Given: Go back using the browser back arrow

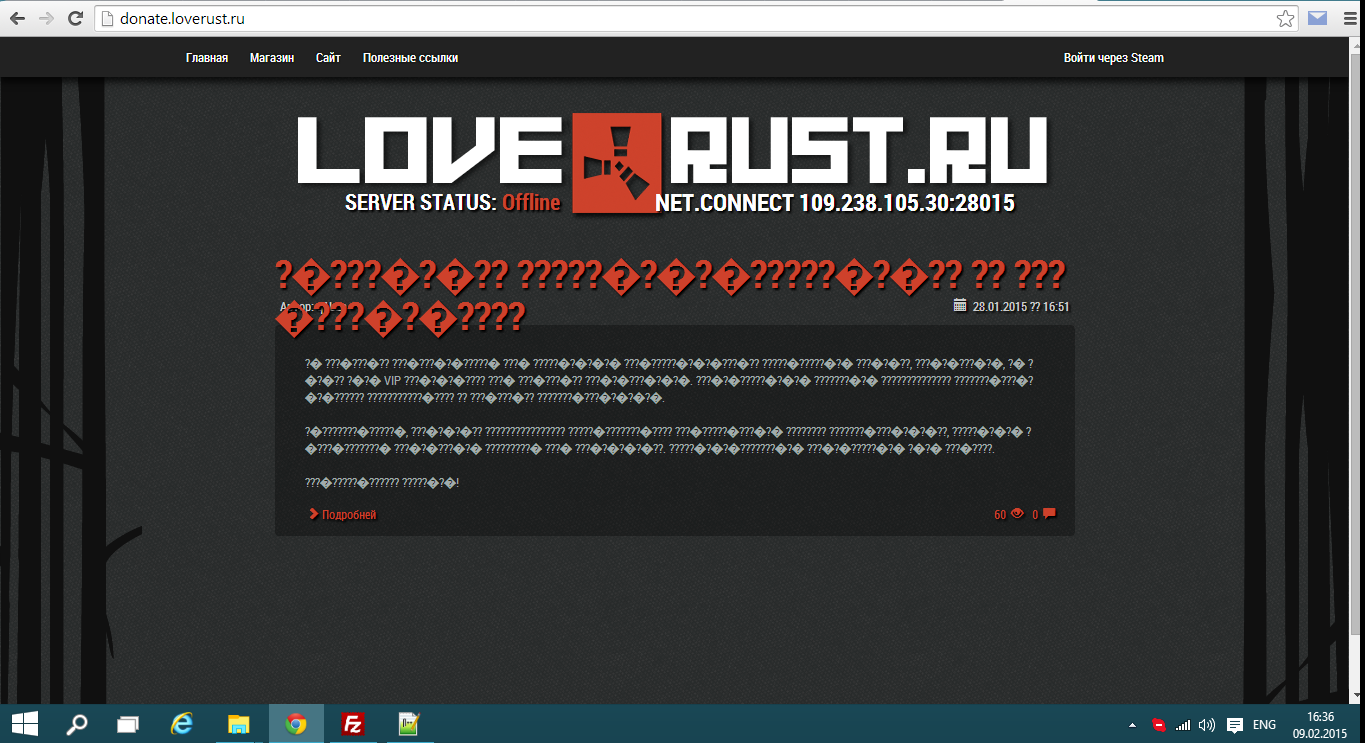Looking at the screenshot, I should coord(17,18).
